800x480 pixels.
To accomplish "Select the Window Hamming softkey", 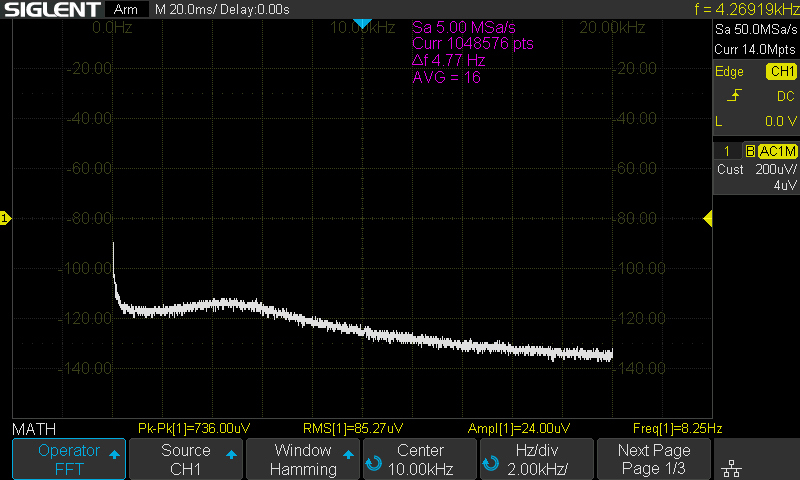I will [303, 459].
